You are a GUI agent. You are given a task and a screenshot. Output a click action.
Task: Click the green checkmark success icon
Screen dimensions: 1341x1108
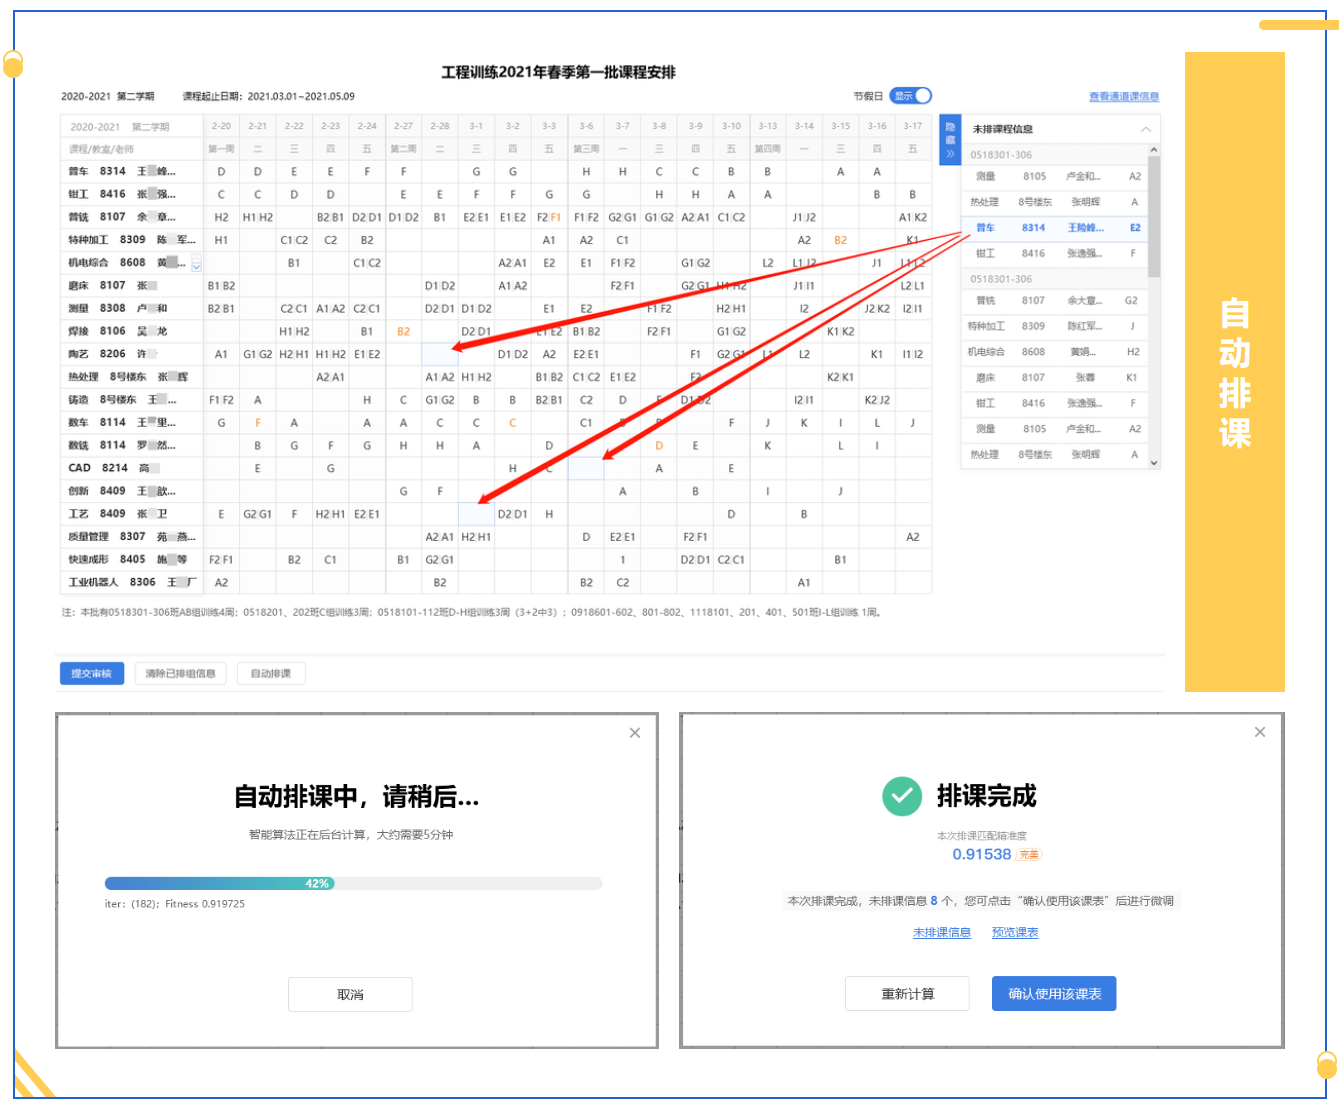(x=902, y=796)
